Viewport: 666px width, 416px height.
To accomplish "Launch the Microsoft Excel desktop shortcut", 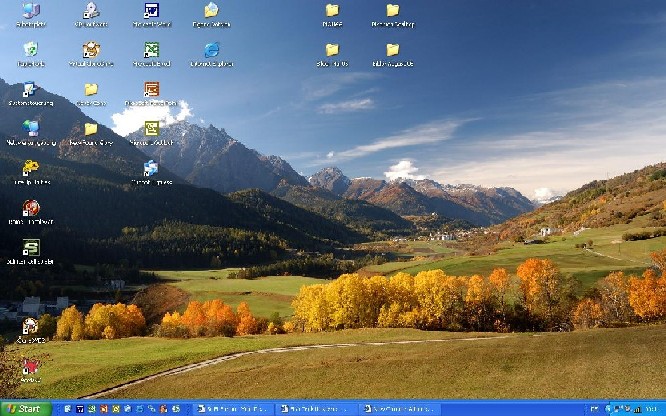I will [151, 50].
